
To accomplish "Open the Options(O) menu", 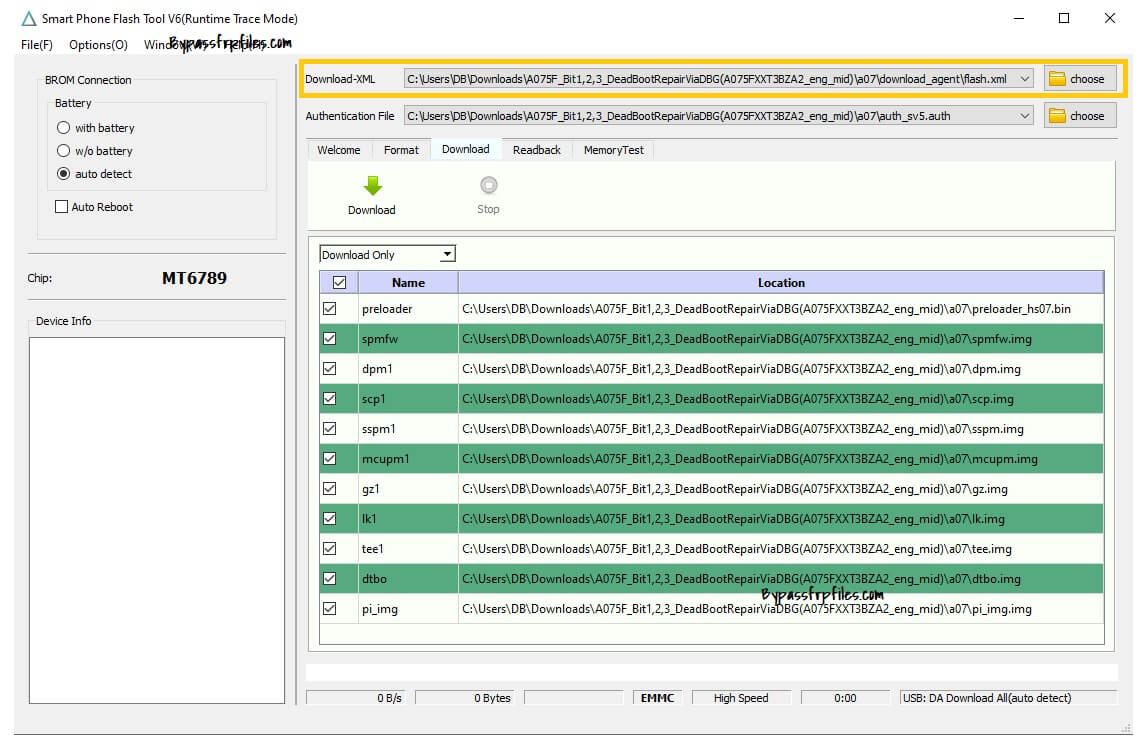I will coord(98,45).
